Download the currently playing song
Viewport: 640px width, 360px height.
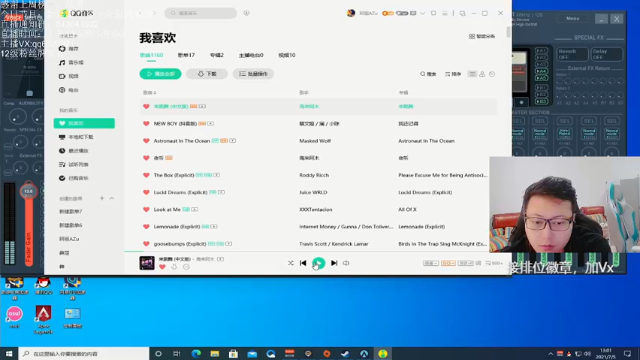pyautogui.click(x=174, y=267)
